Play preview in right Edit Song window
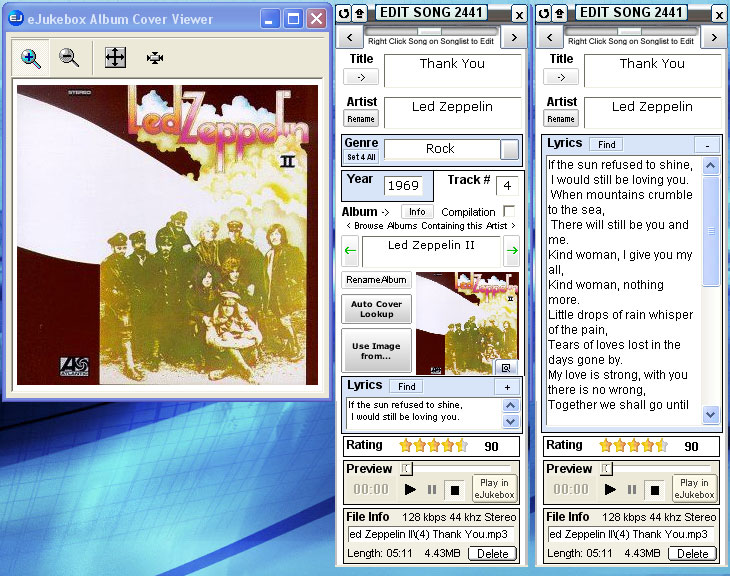 click(610, 489)
